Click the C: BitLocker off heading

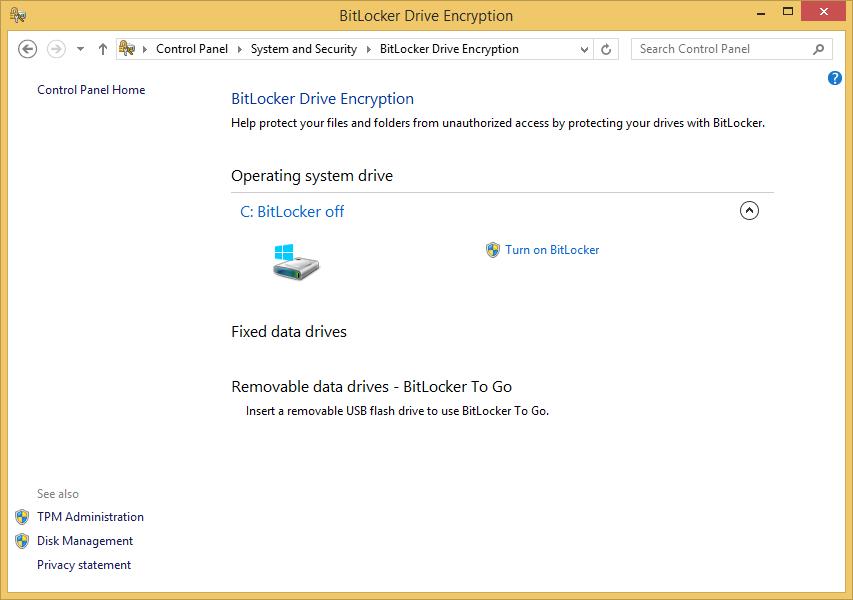(x=292, y=211)
